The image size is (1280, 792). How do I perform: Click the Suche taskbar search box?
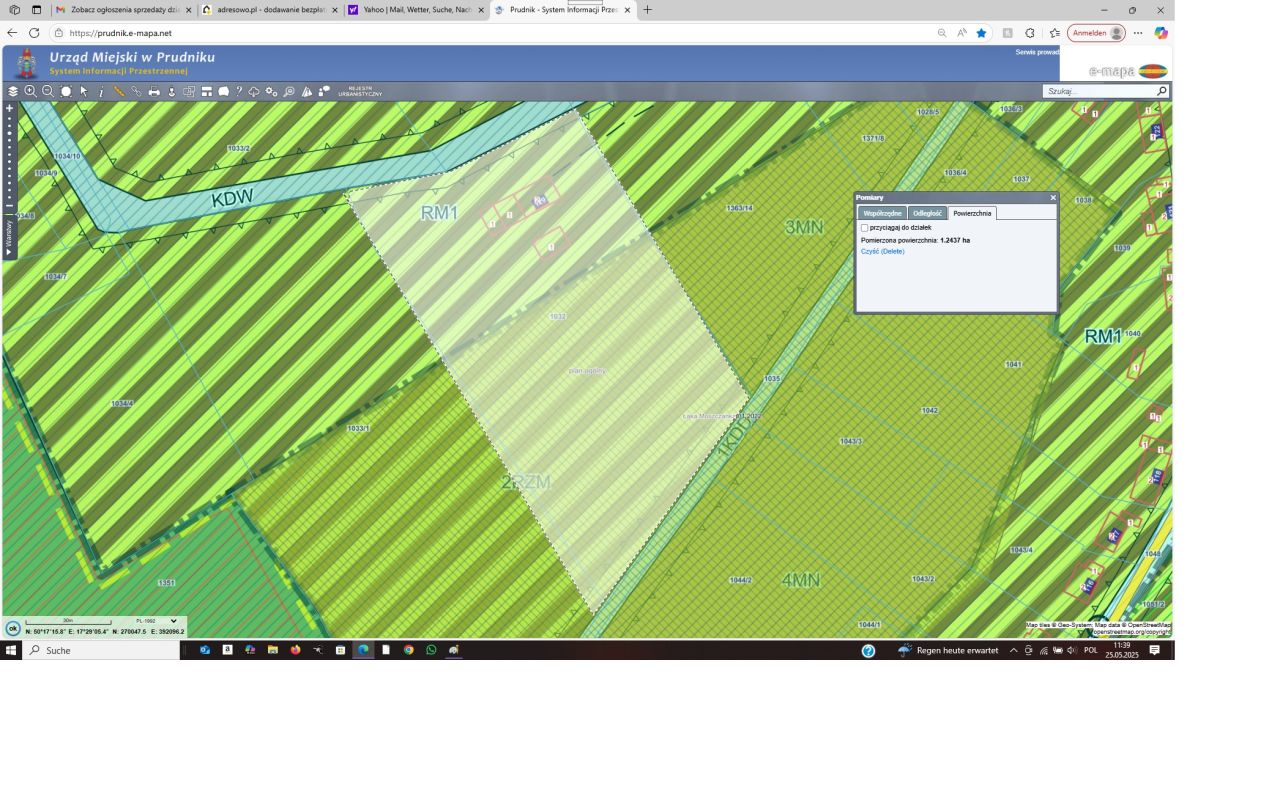click(101, 650)
